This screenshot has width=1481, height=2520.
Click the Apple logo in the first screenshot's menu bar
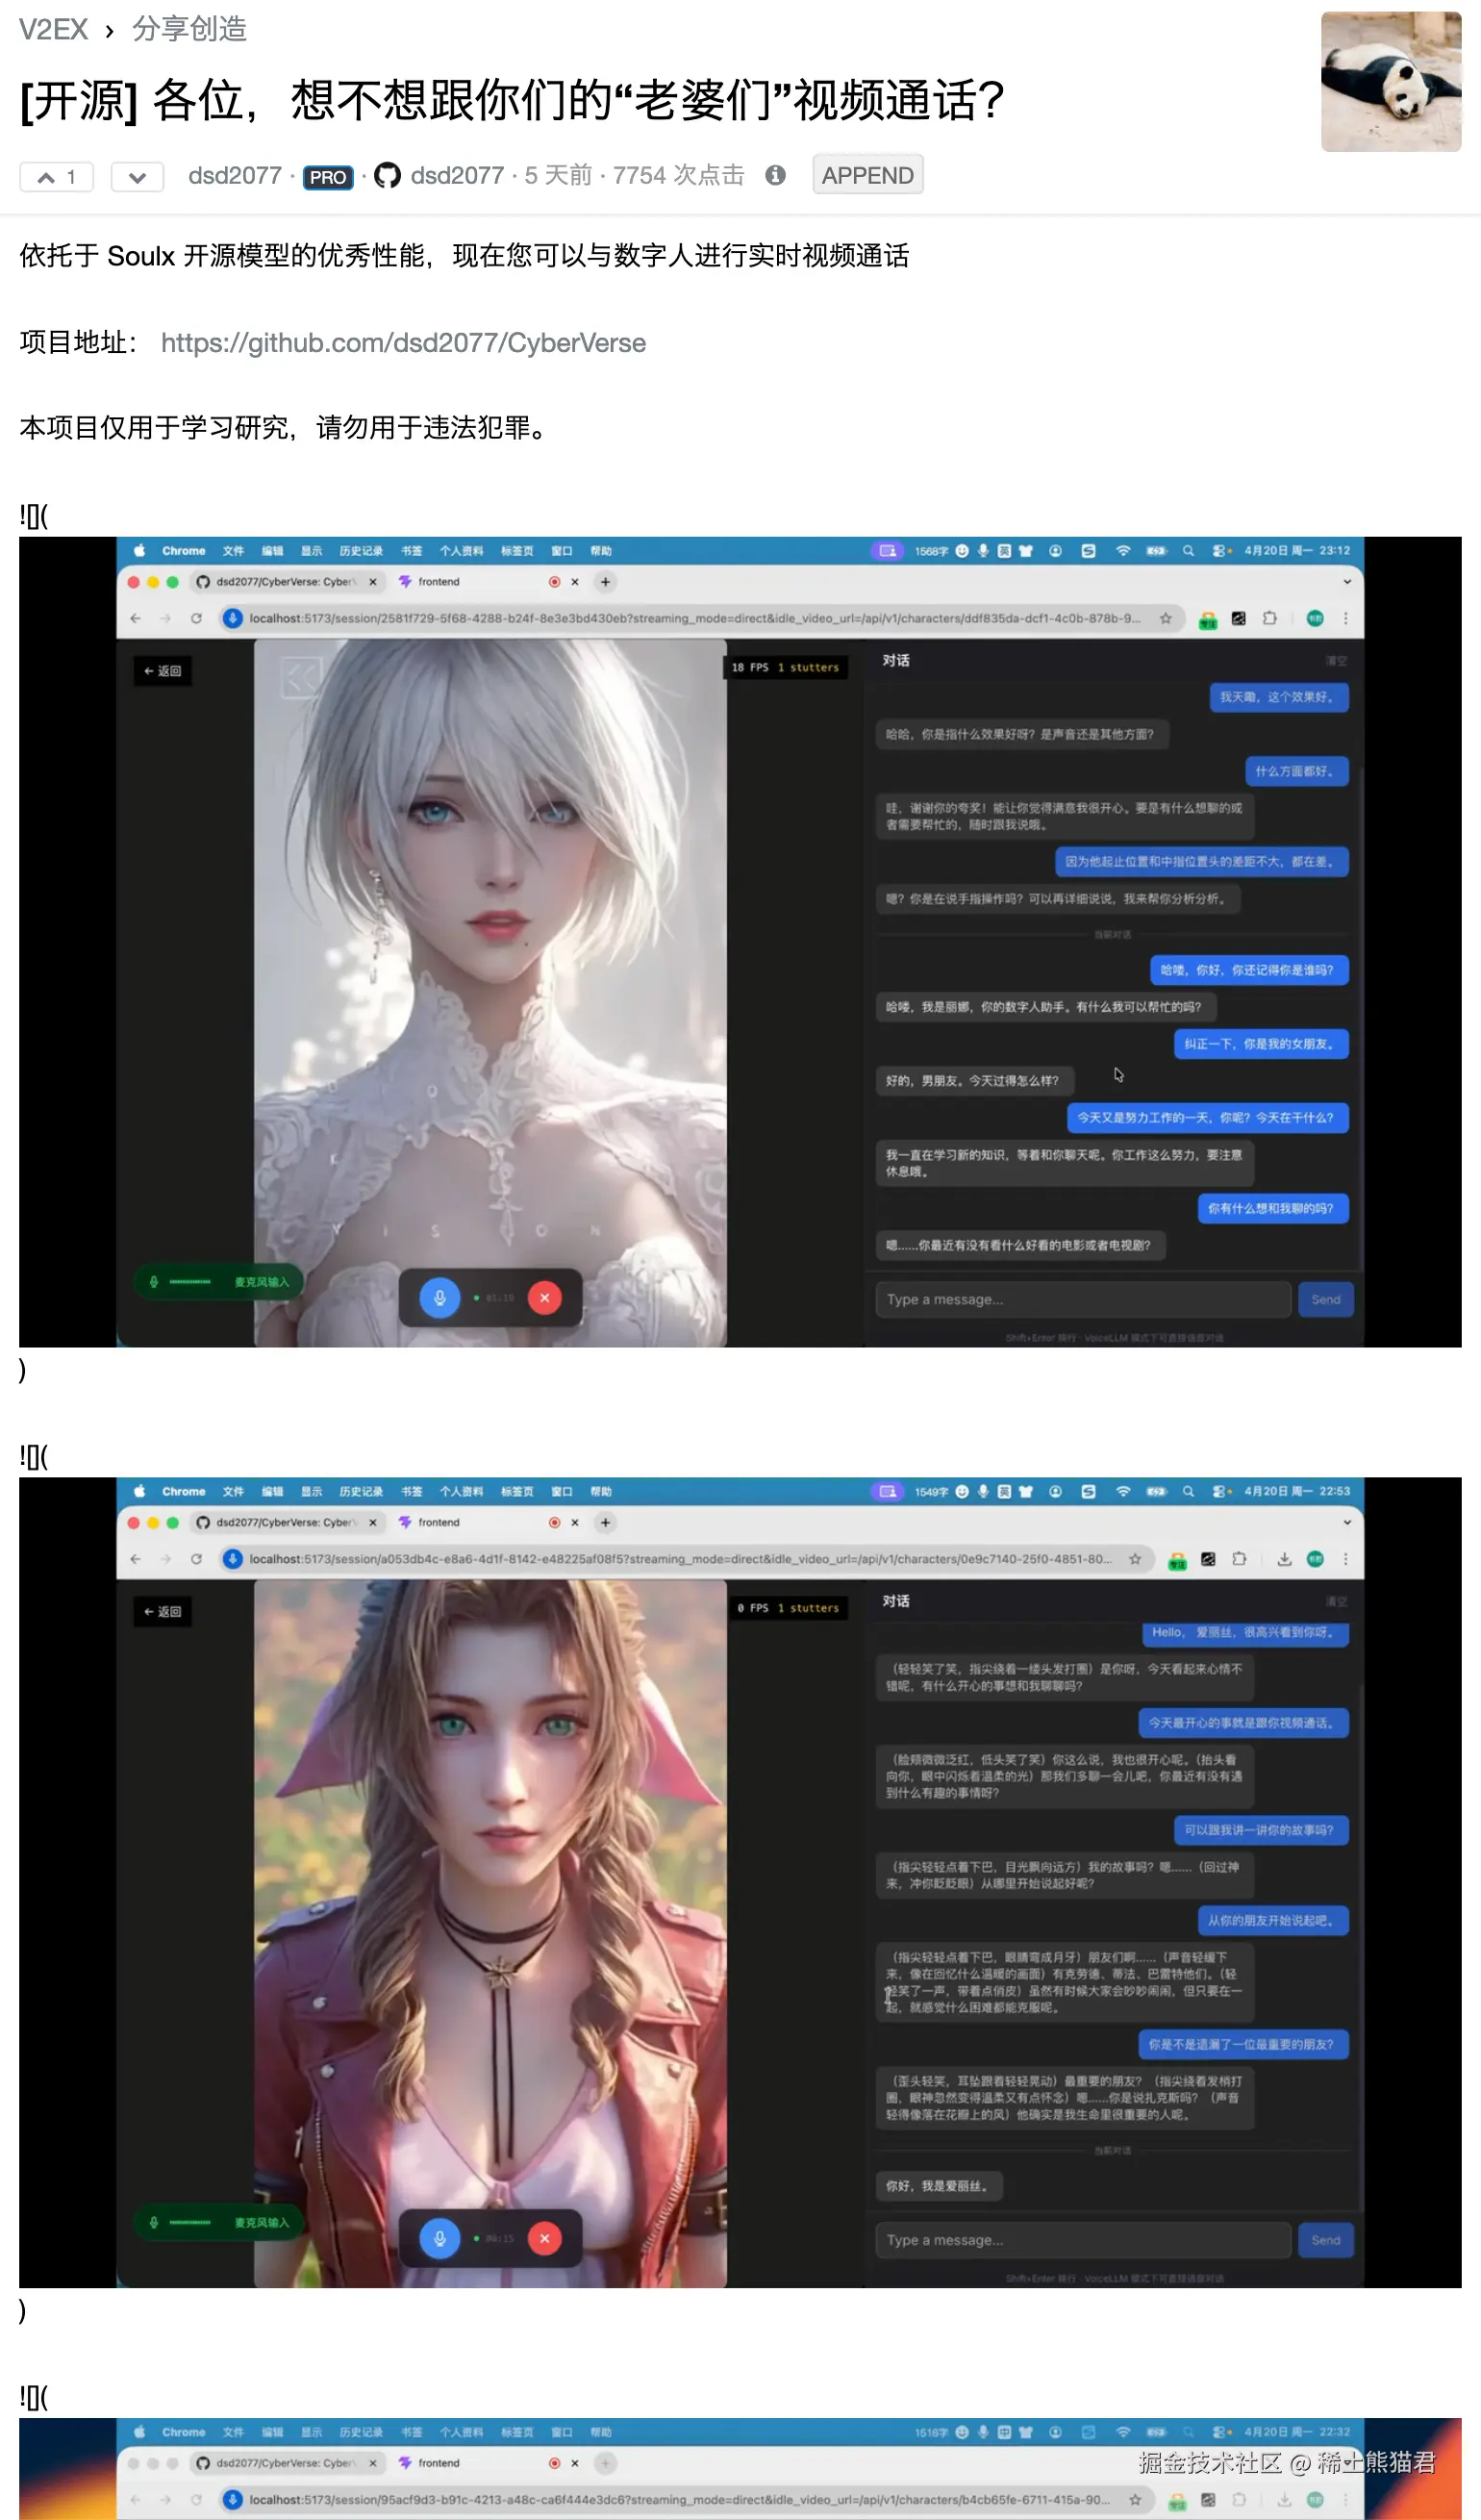(140, 551)
